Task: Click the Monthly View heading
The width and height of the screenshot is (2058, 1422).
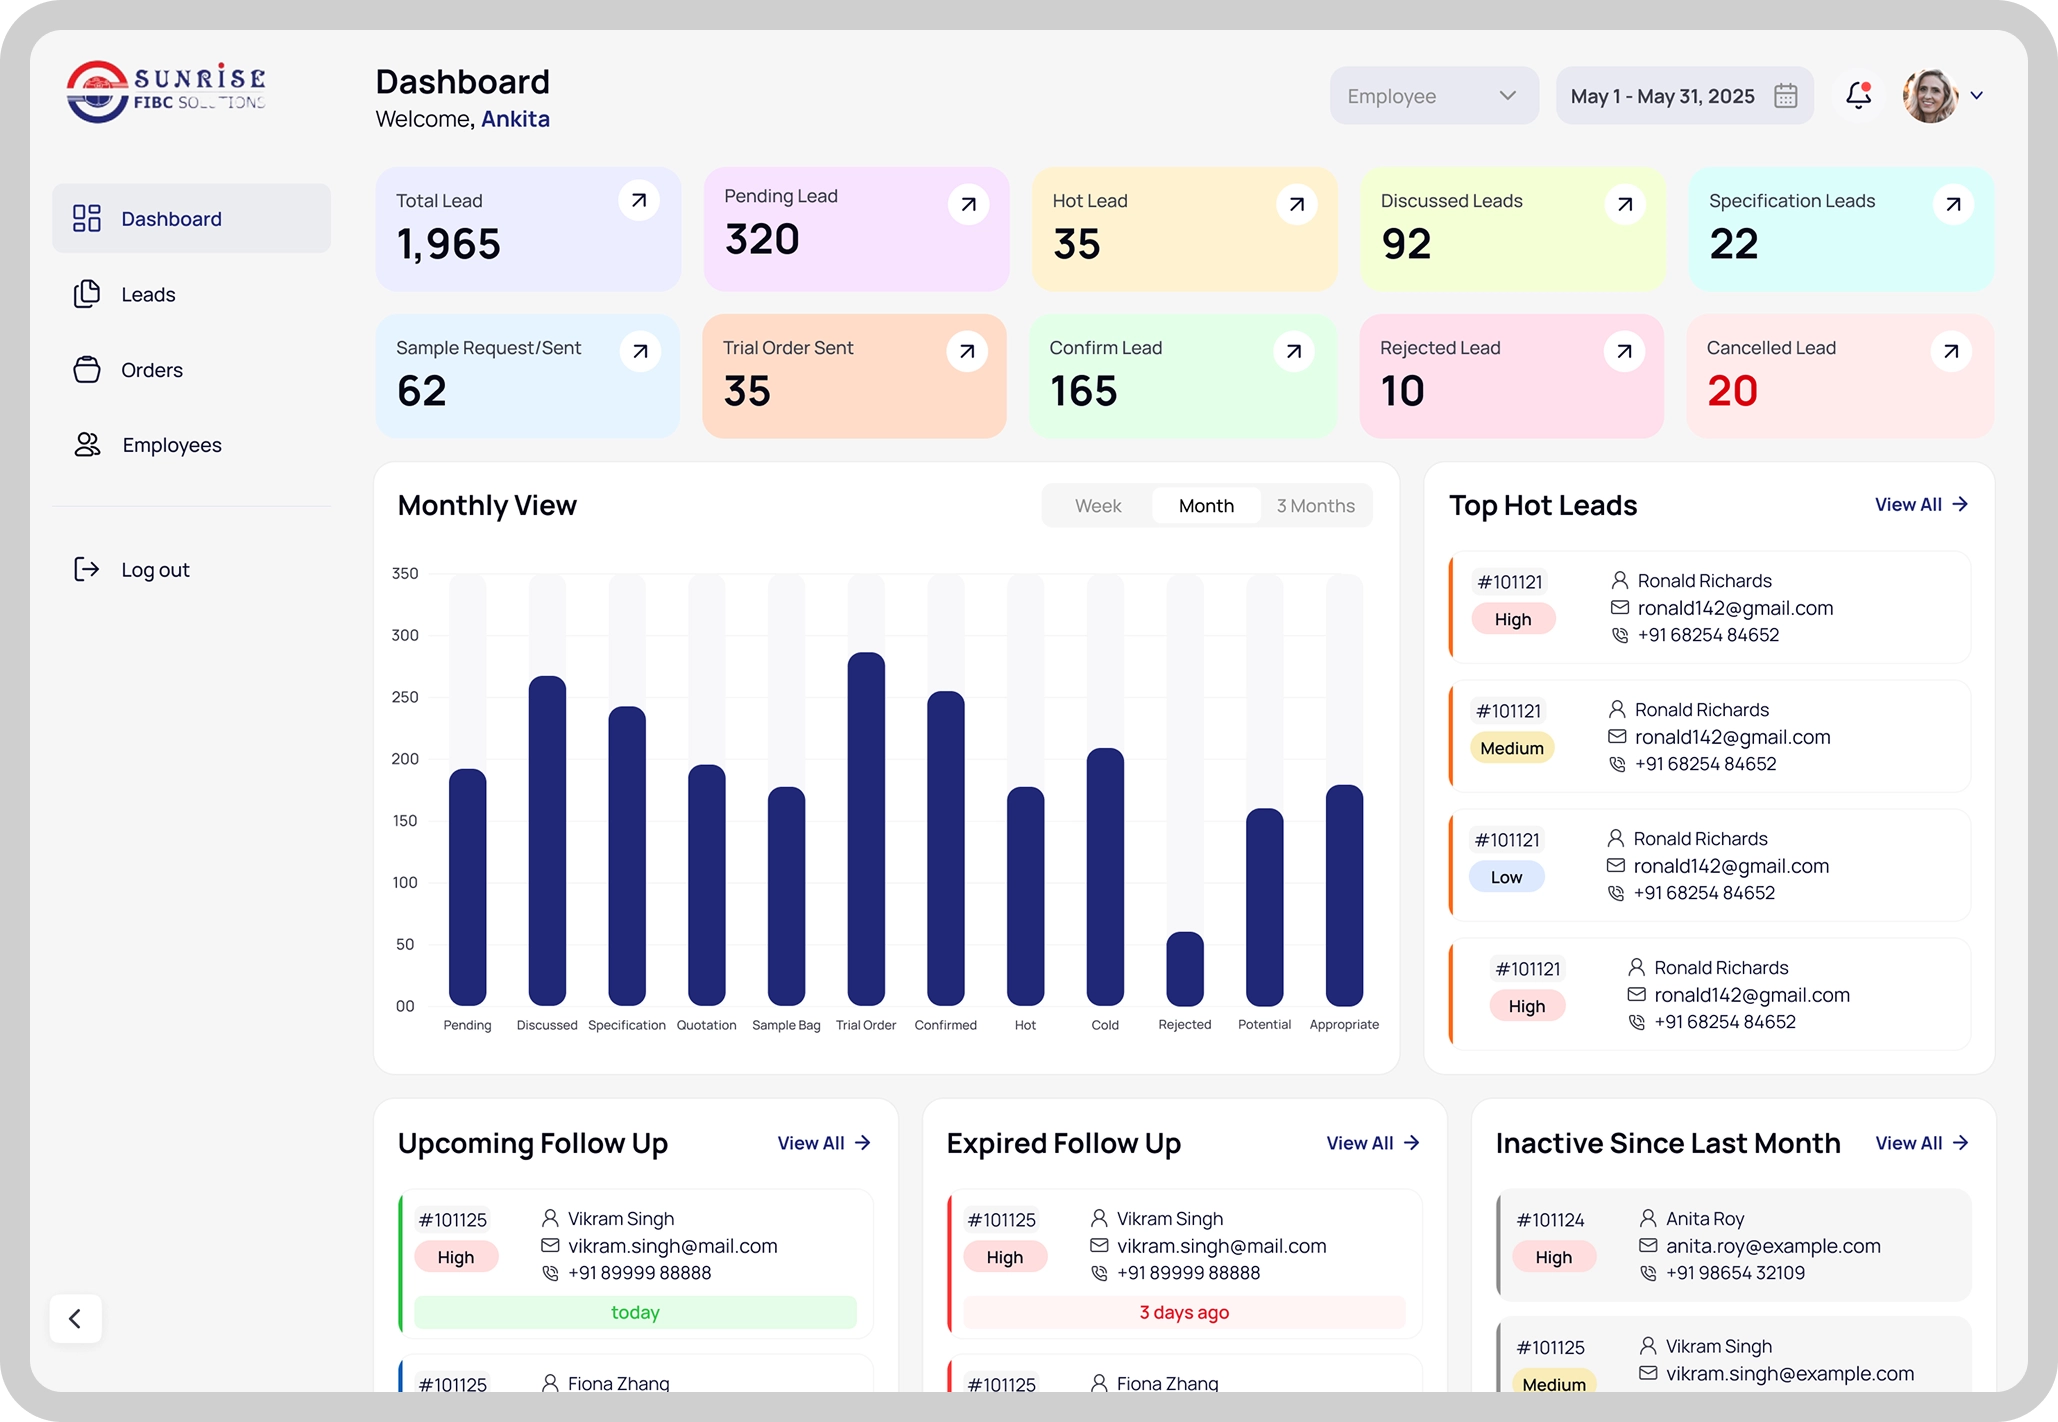Action: point(487,506)
